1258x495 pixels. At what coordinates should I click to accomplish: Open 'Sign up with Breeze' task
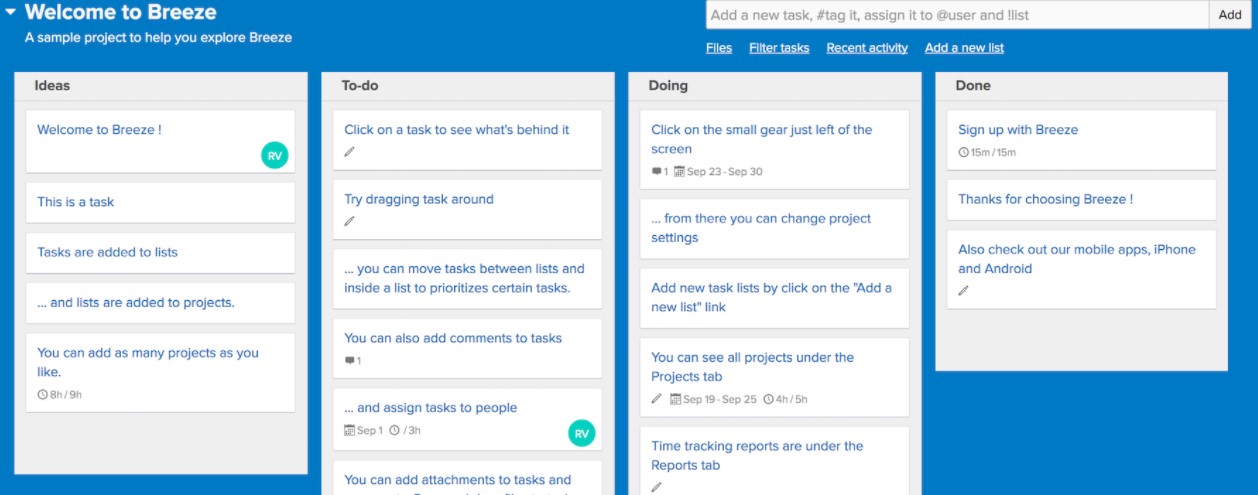[1081, 140]
